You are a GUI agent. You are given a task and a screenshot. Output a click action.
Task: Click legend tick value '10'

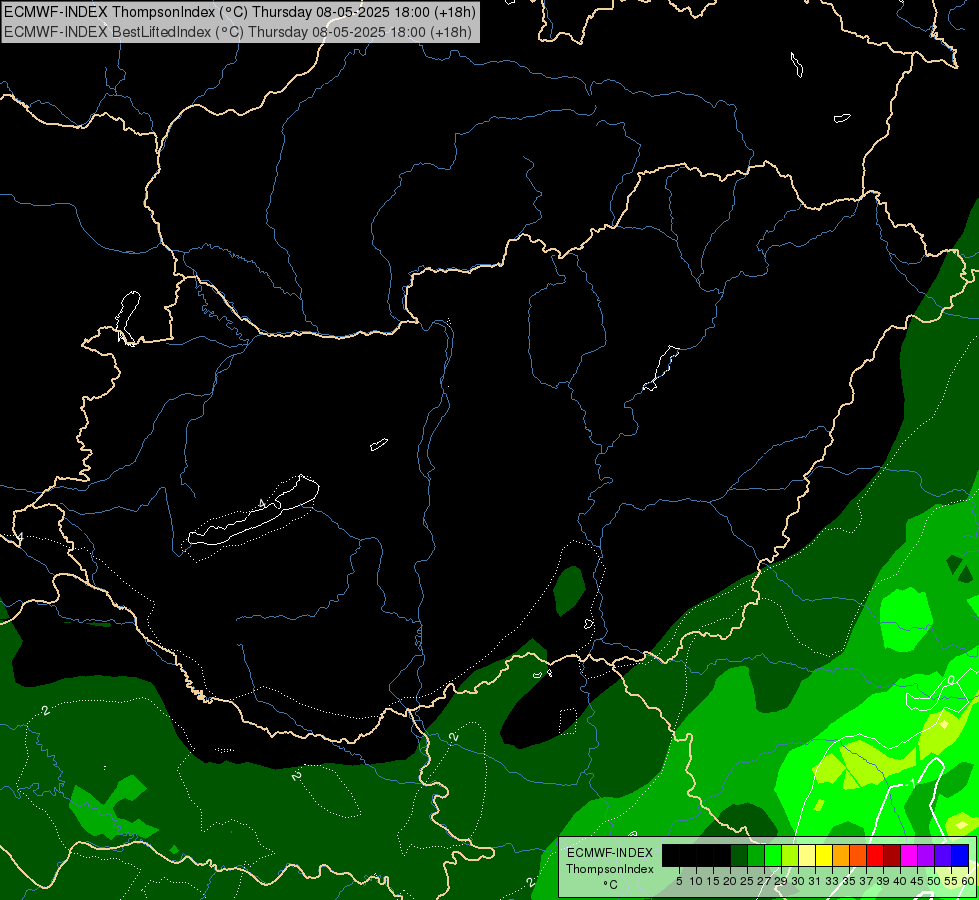[696, 881]
